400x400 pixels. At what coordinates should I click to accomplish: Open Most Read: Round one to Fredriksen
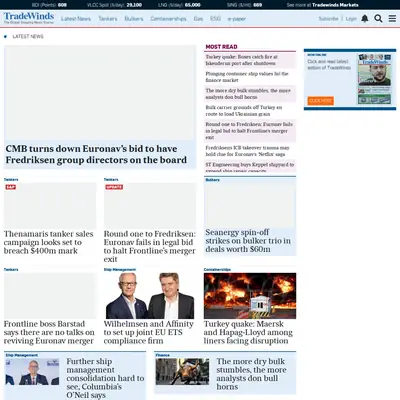250,131
